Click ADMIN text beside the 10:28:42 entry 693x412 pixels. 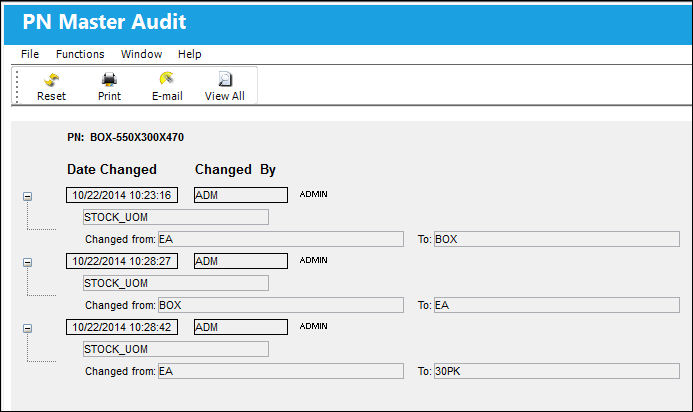[x=313, y=326]
